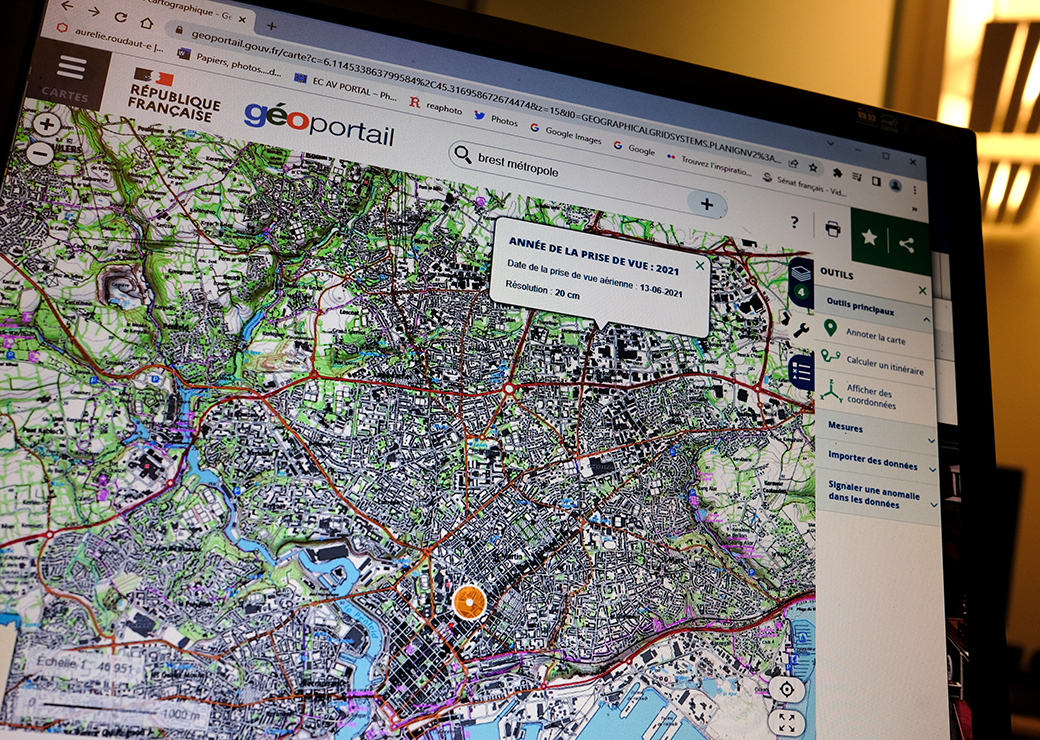The width and height of the screenshot is (1040, 740).
Task: Open the EC AV PORTAL bookmark
Action: tap(345, 86)
